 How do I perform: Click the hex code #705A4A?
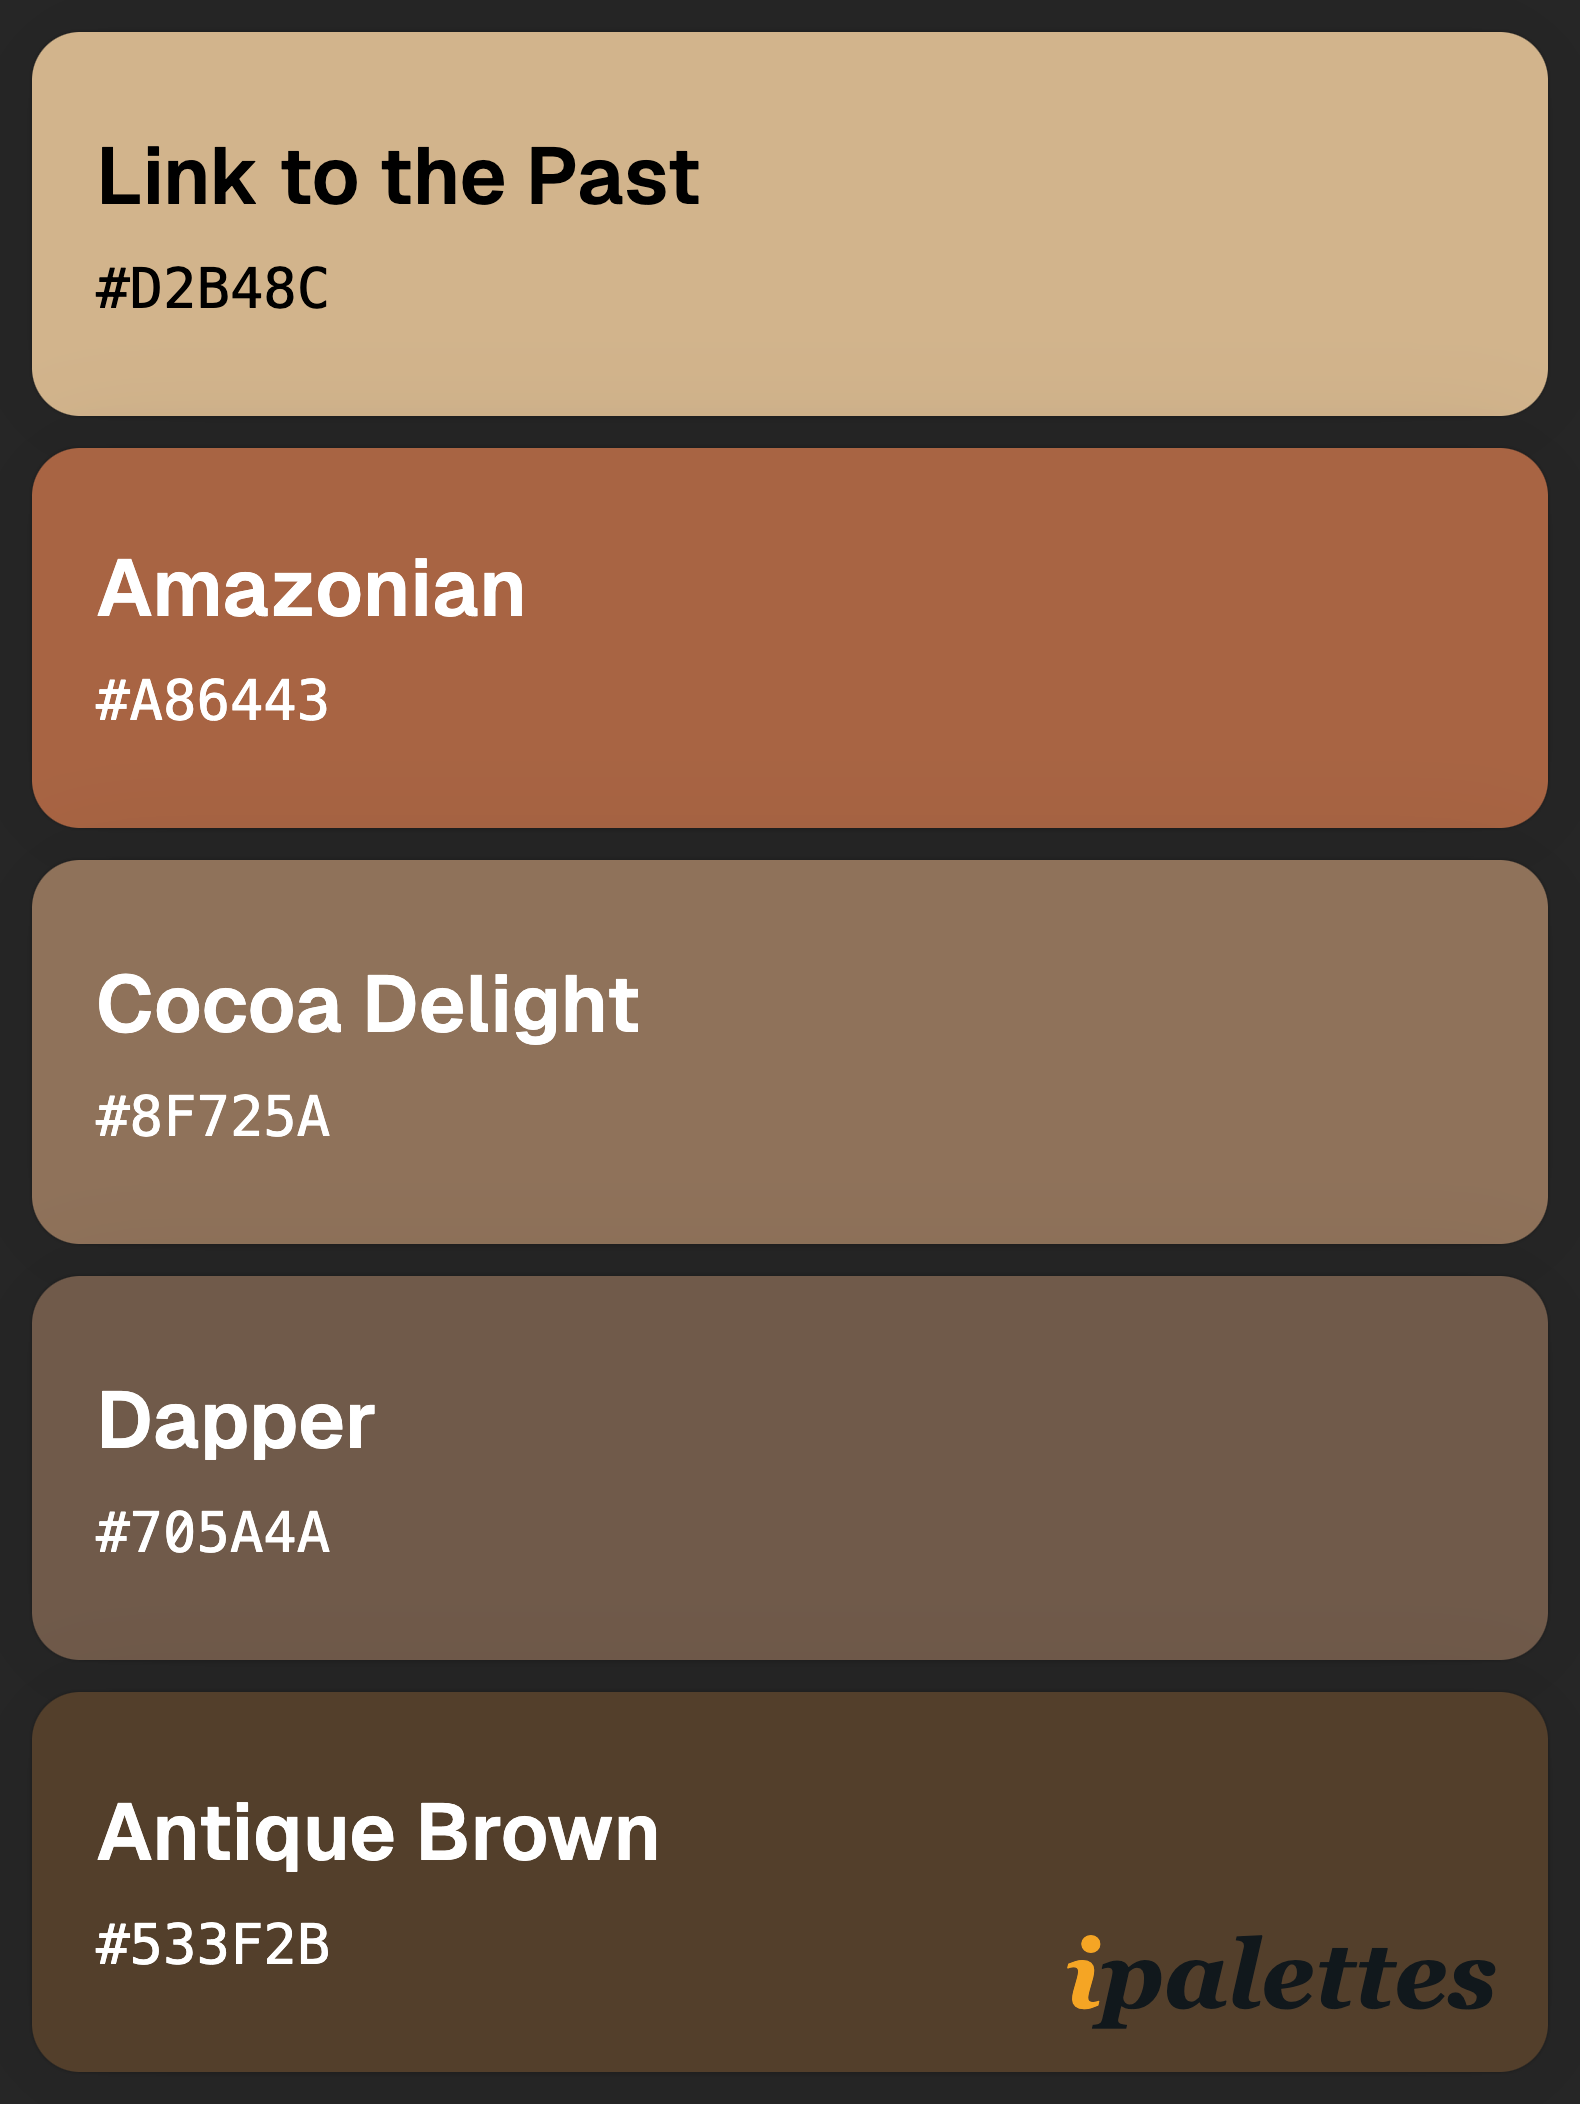[212, 1533]
